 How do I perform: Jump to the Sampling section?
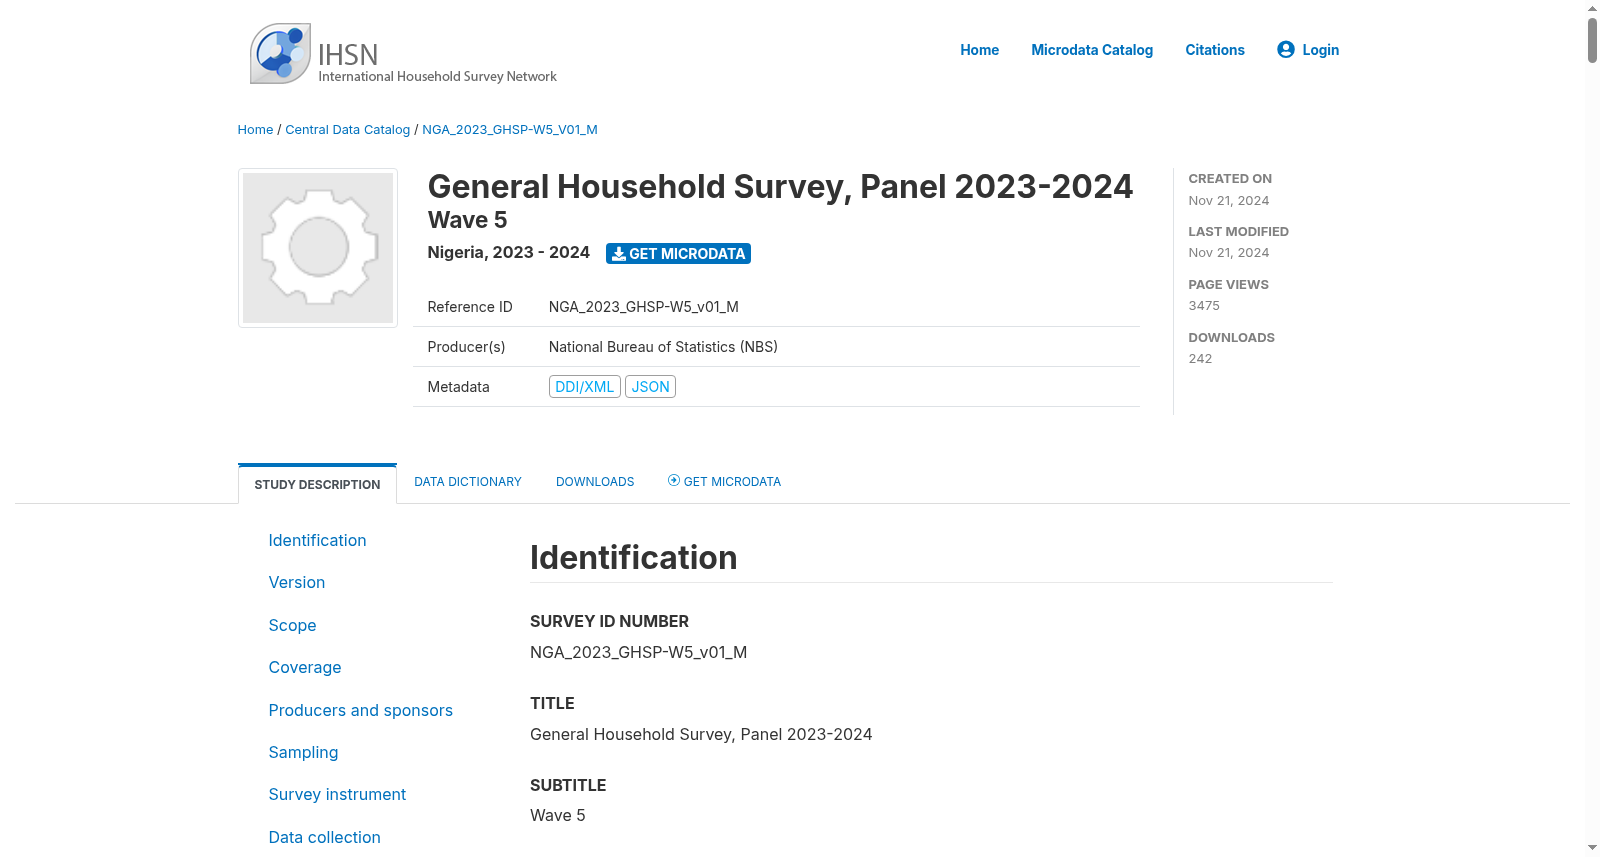click(x=303, y=752)
